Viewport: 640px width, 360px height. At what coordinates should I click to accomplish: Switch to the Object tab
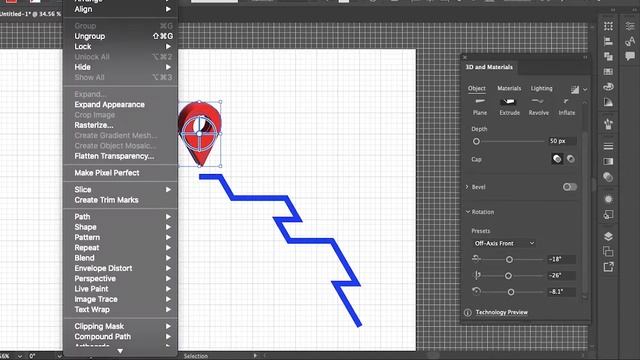476,89
